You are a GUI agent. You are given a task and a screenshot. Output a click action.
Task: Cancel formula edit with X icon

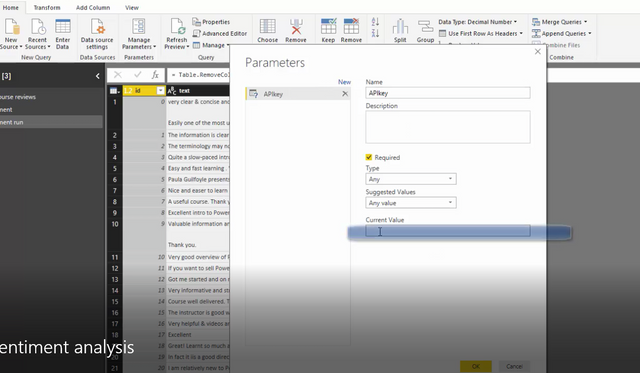coord(118,75)
